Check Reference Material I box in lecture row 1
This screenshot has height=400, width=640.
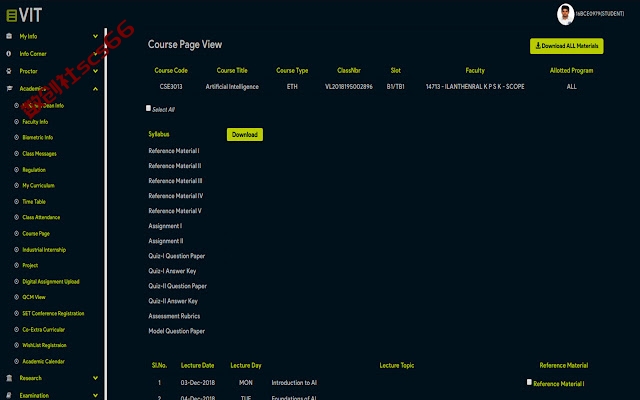[529, 382]
